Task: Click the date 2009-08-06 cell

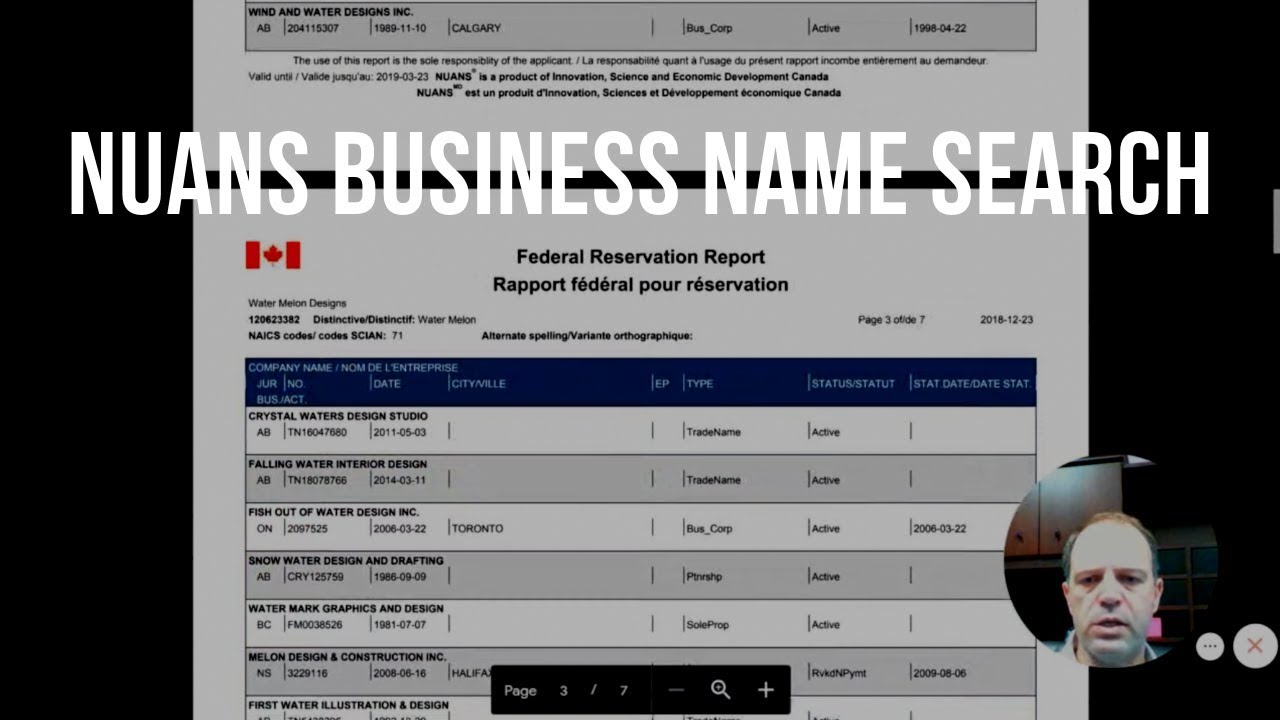Action: click(x=939, y=673)
